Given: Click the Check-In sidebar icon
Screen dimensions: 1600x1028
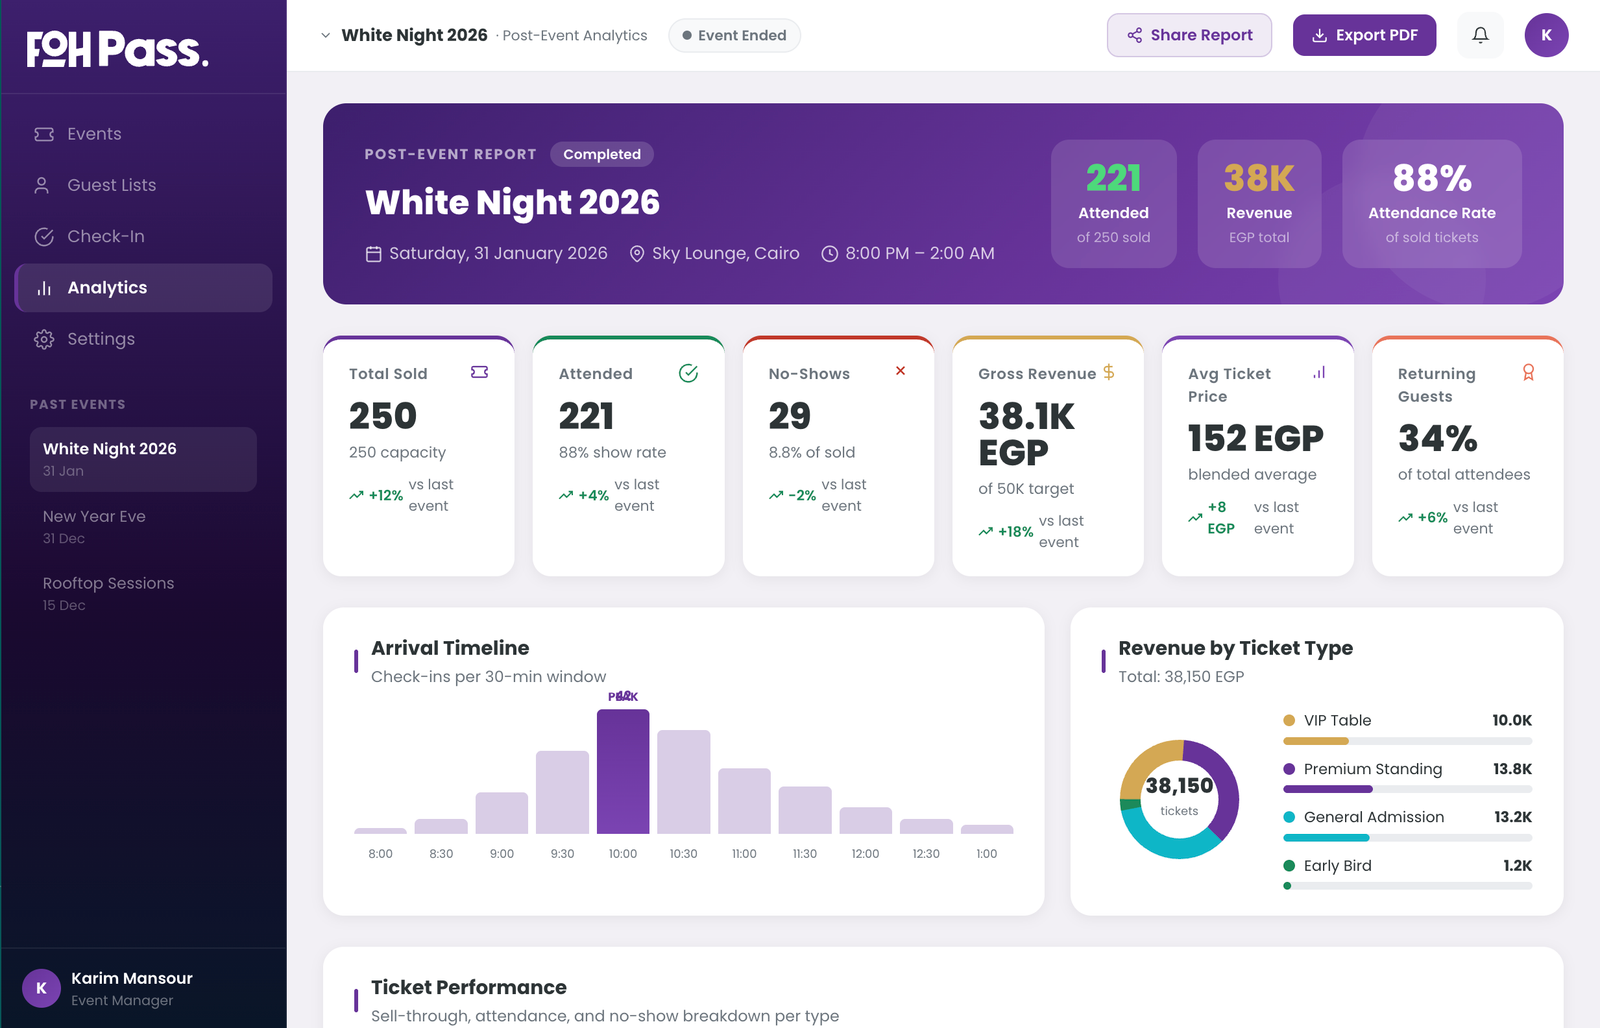Looking at the screenshot, I should tap(43, 236).
